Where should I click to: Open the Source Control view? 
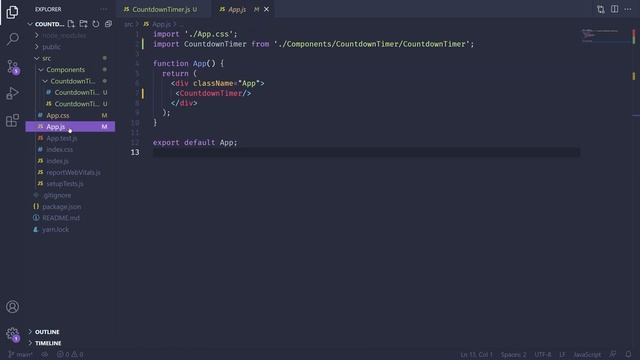point(12,67)
